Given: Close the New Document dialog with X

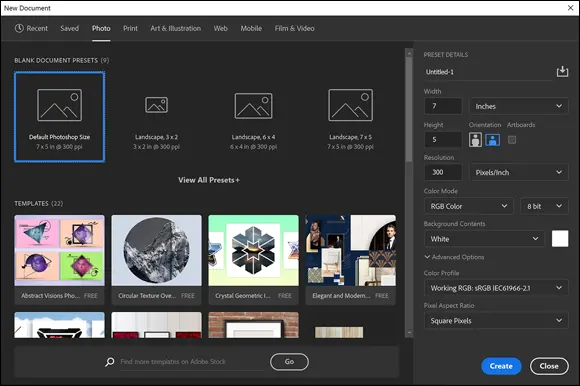Looking at the screenshot, I should pyautogui.click(x=570, y=8).
